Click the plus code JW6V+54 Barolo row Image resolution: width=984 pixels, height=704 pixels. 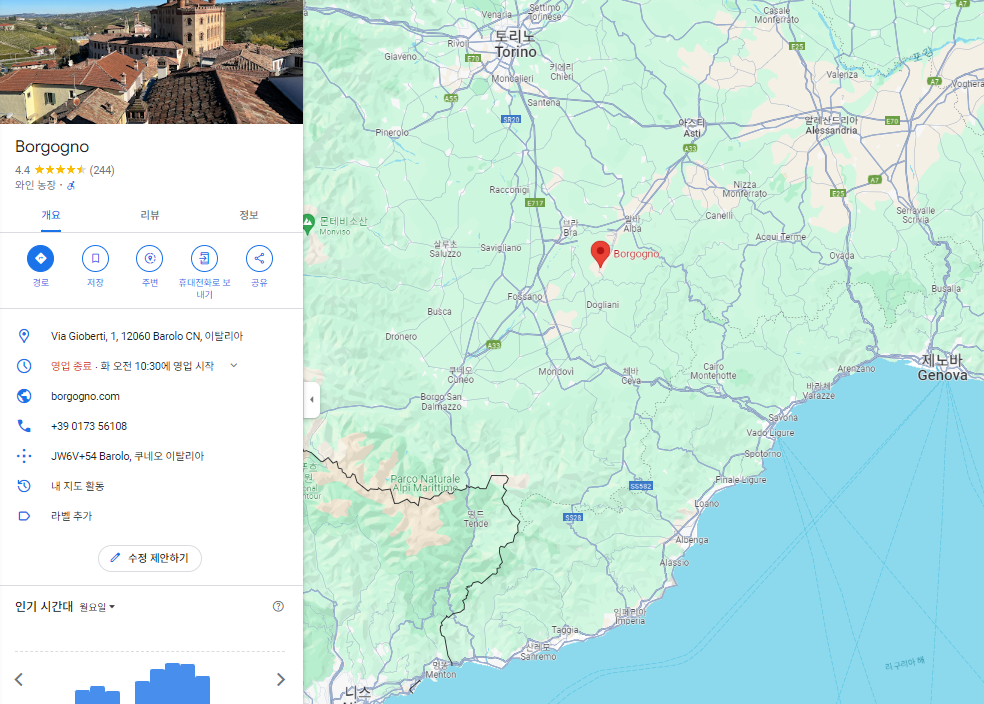151,456
